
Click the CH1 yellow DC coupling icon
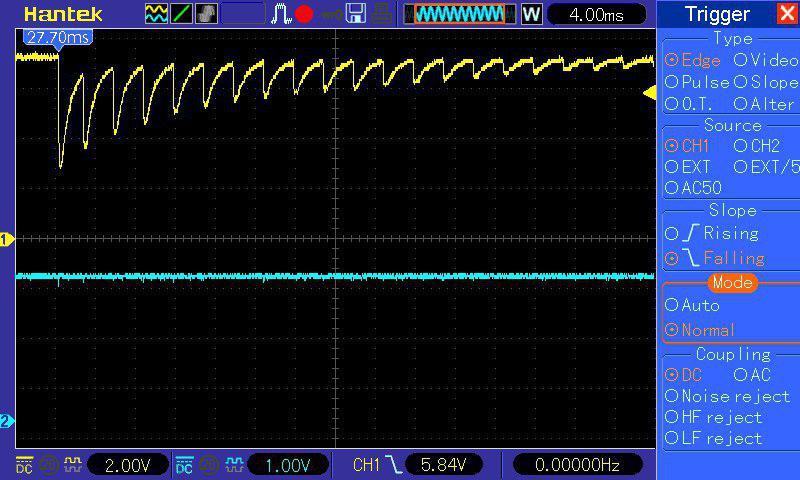pos(24,464)
